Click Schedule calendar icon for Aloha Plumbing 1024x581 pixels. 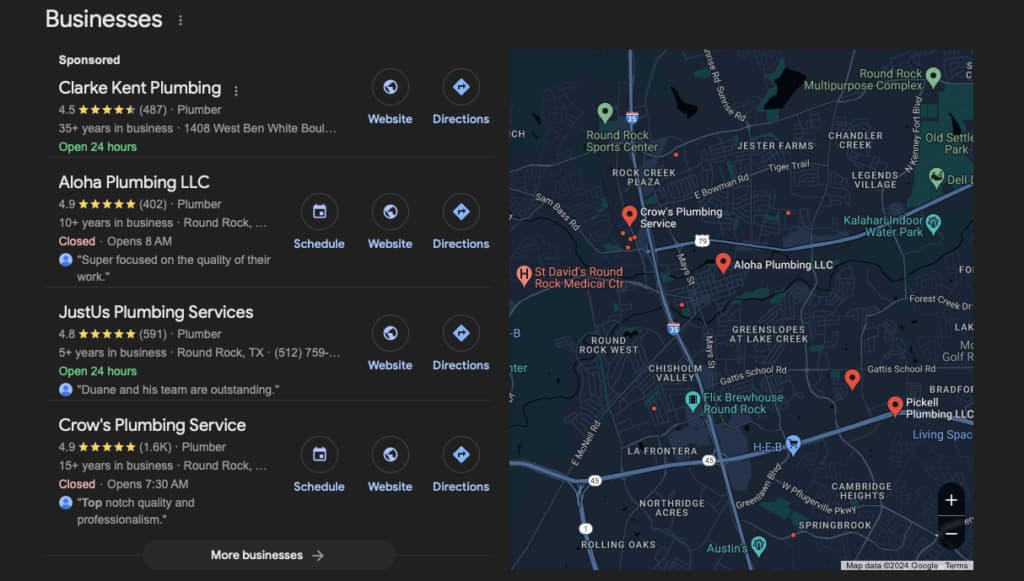click(x=319, y=212)
